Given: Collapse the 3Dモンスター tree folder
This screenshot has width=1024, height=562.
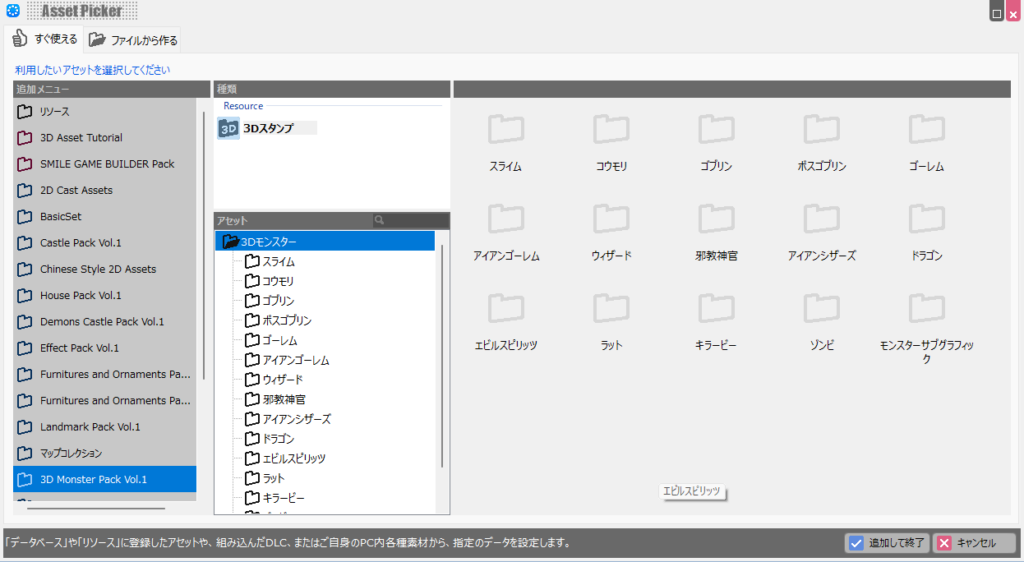Looking at the screenshot, I should click(231, 241).
